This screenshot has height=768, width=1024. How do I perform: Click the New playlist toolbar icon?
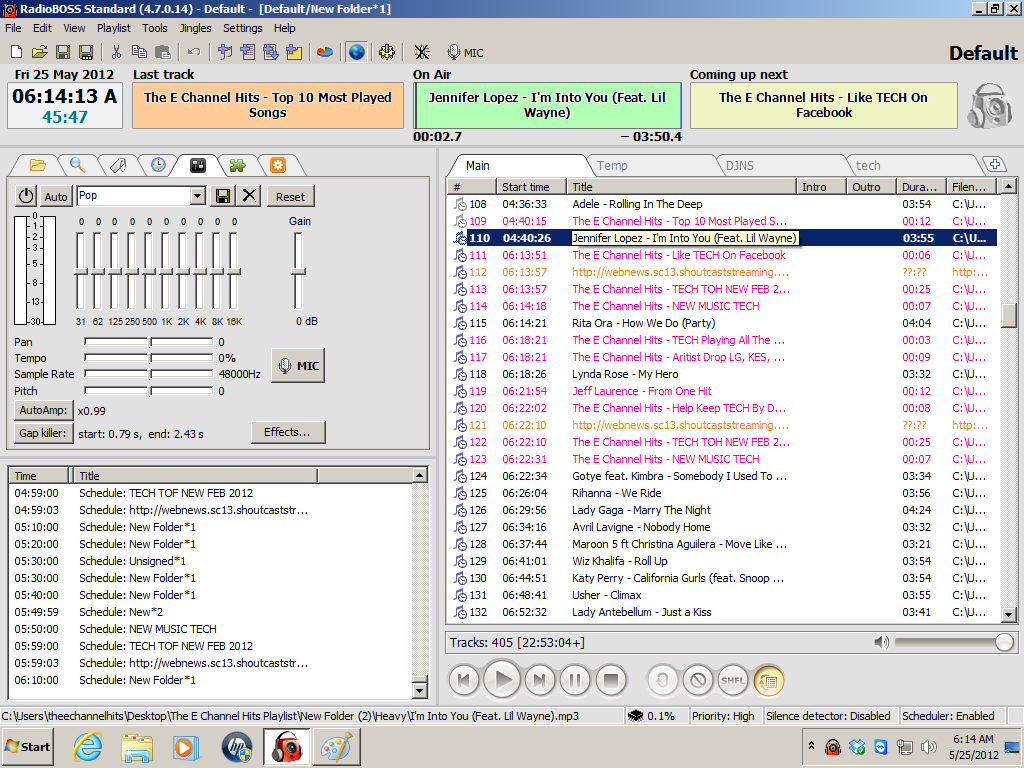pos(17,52)
